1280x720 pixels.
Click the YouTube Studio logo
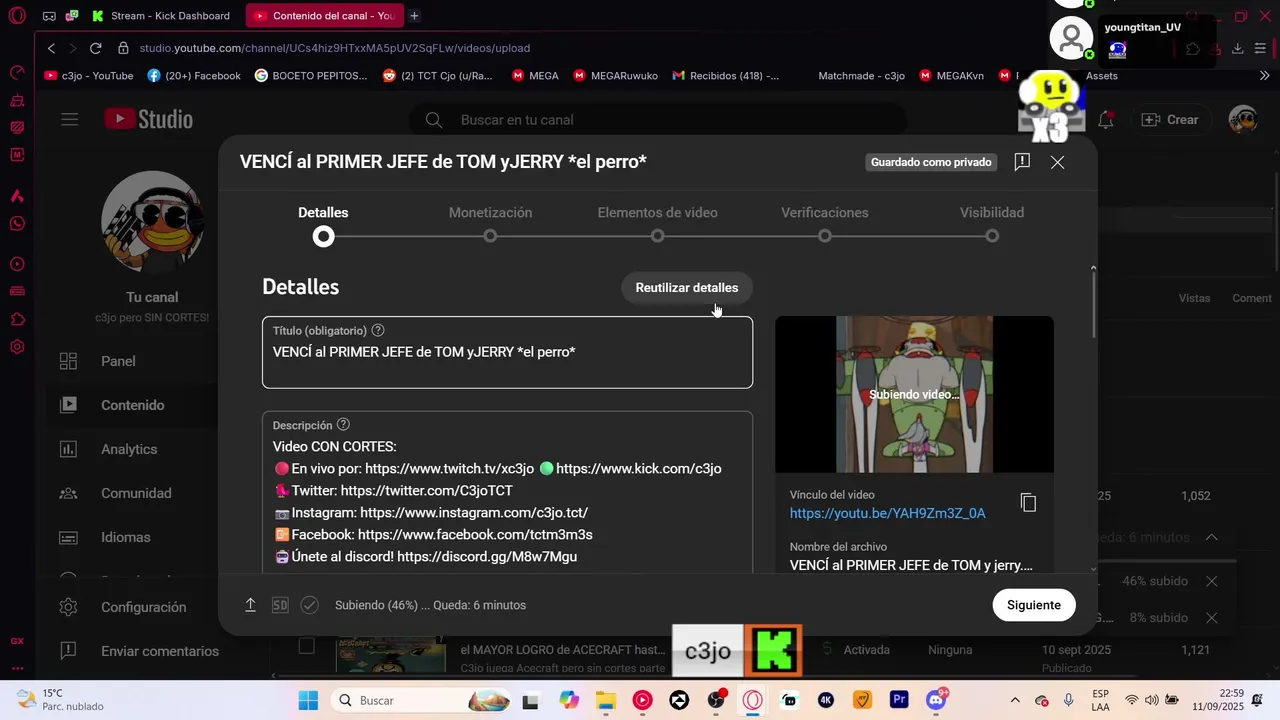pyautogui.click(x=149, y=119)
